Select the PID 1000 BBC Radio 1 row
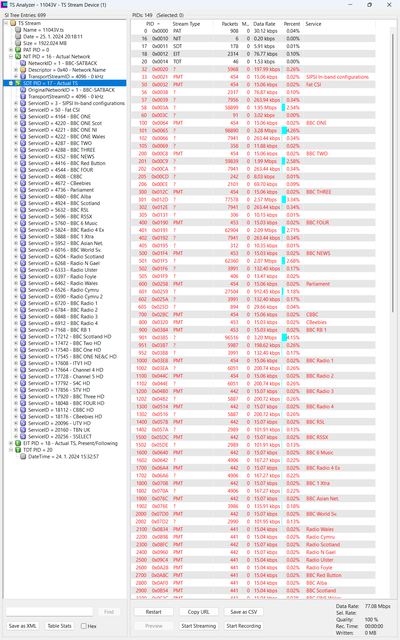The width and height of the screenshot is (400, 640). click(253, 360)
